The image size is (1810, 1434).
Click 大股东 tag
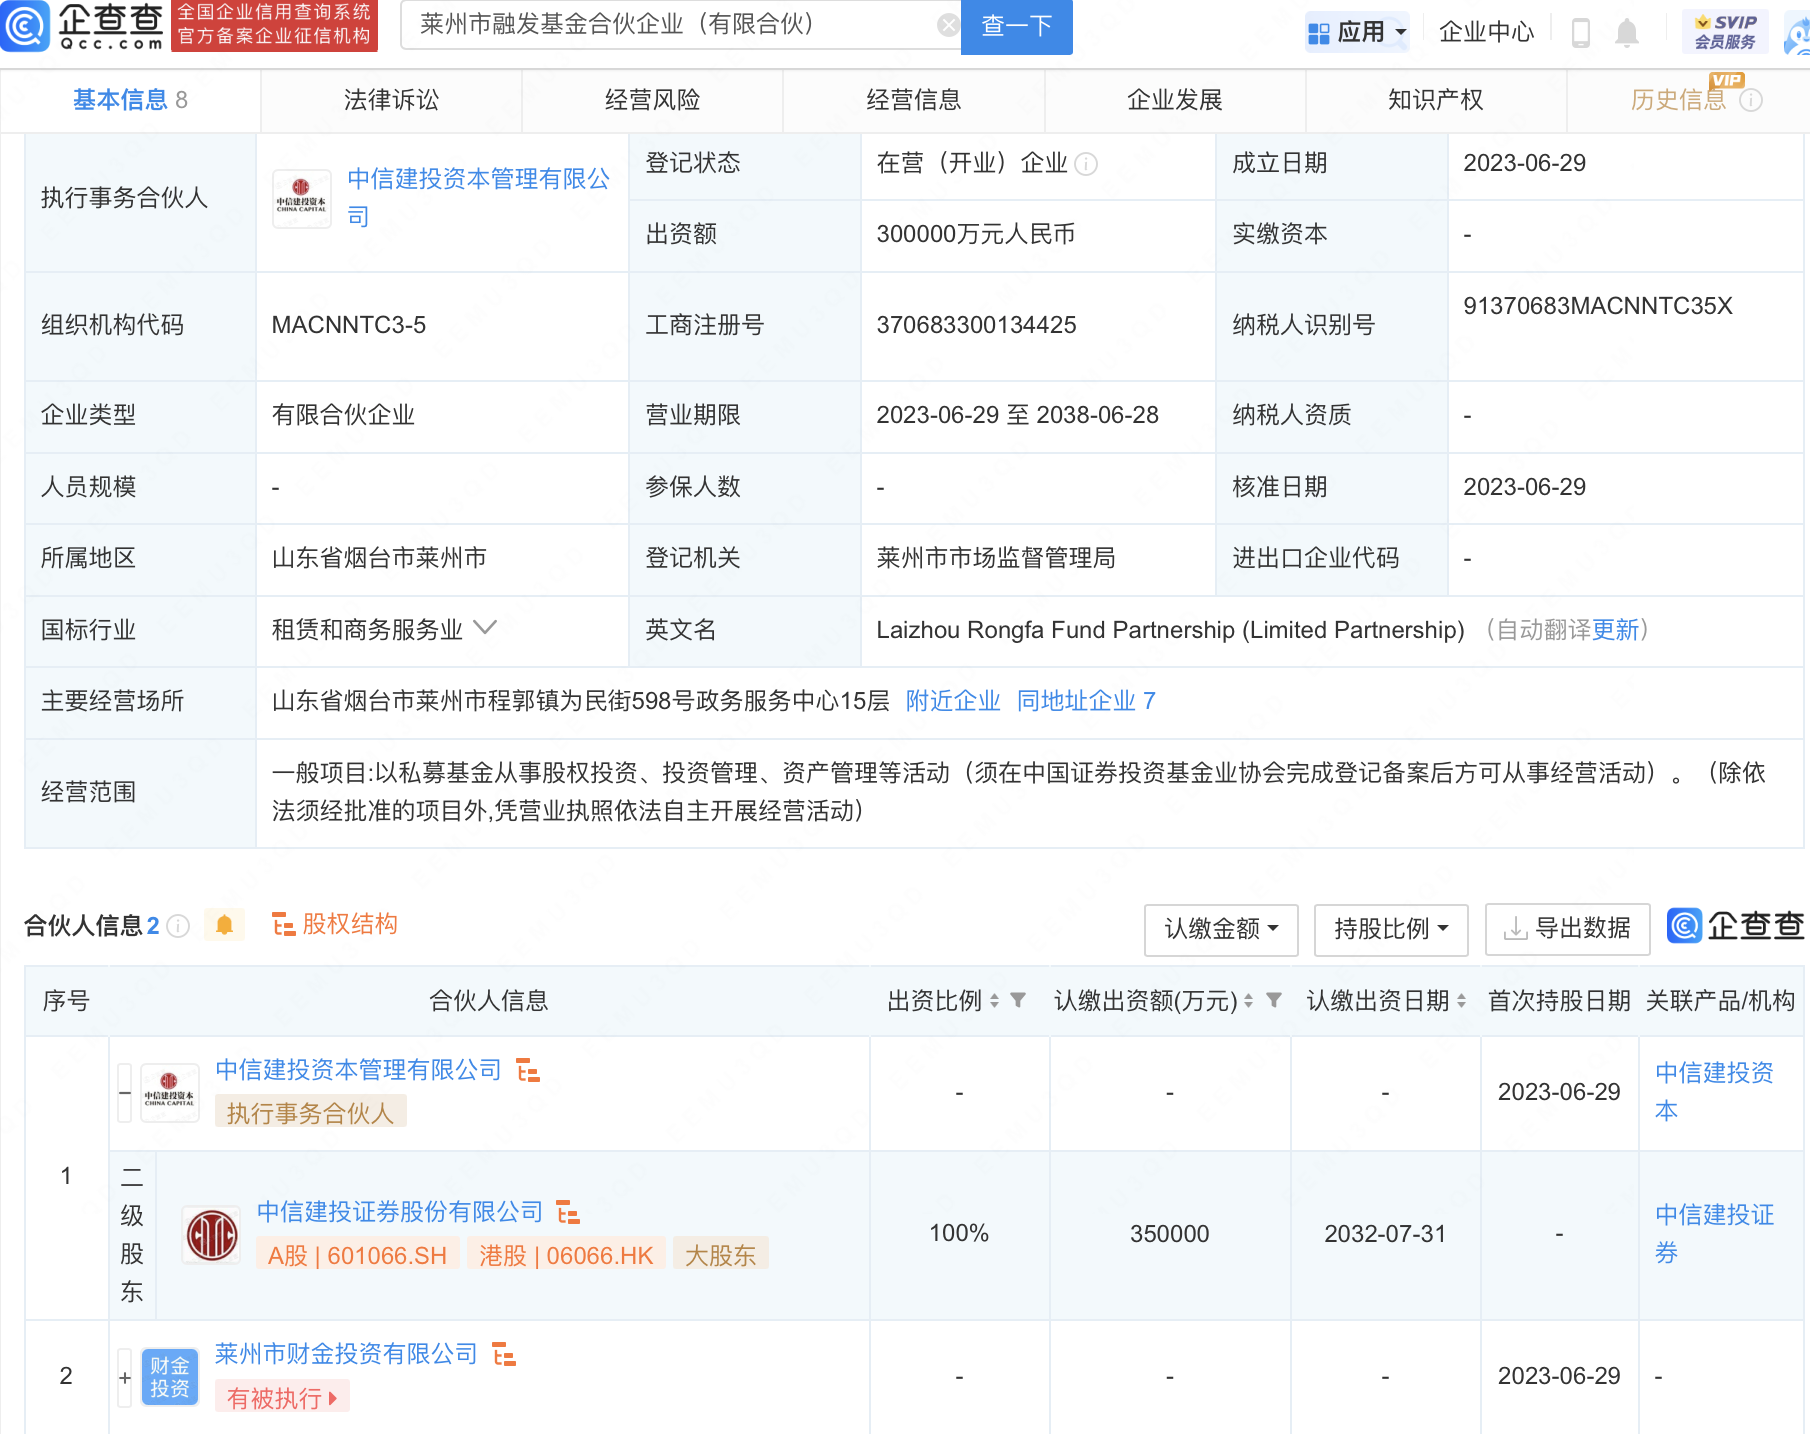720,1256
